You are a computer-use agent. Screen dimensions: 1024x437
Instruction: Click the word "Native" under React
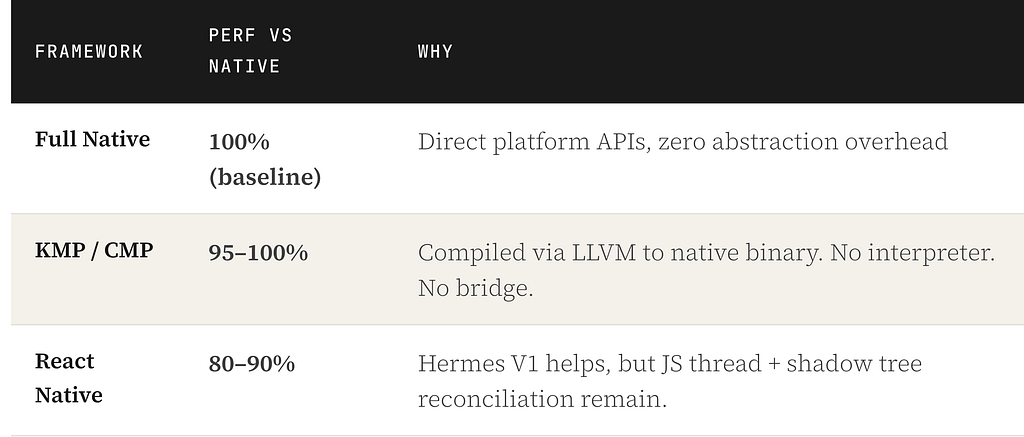click(69, 395)
